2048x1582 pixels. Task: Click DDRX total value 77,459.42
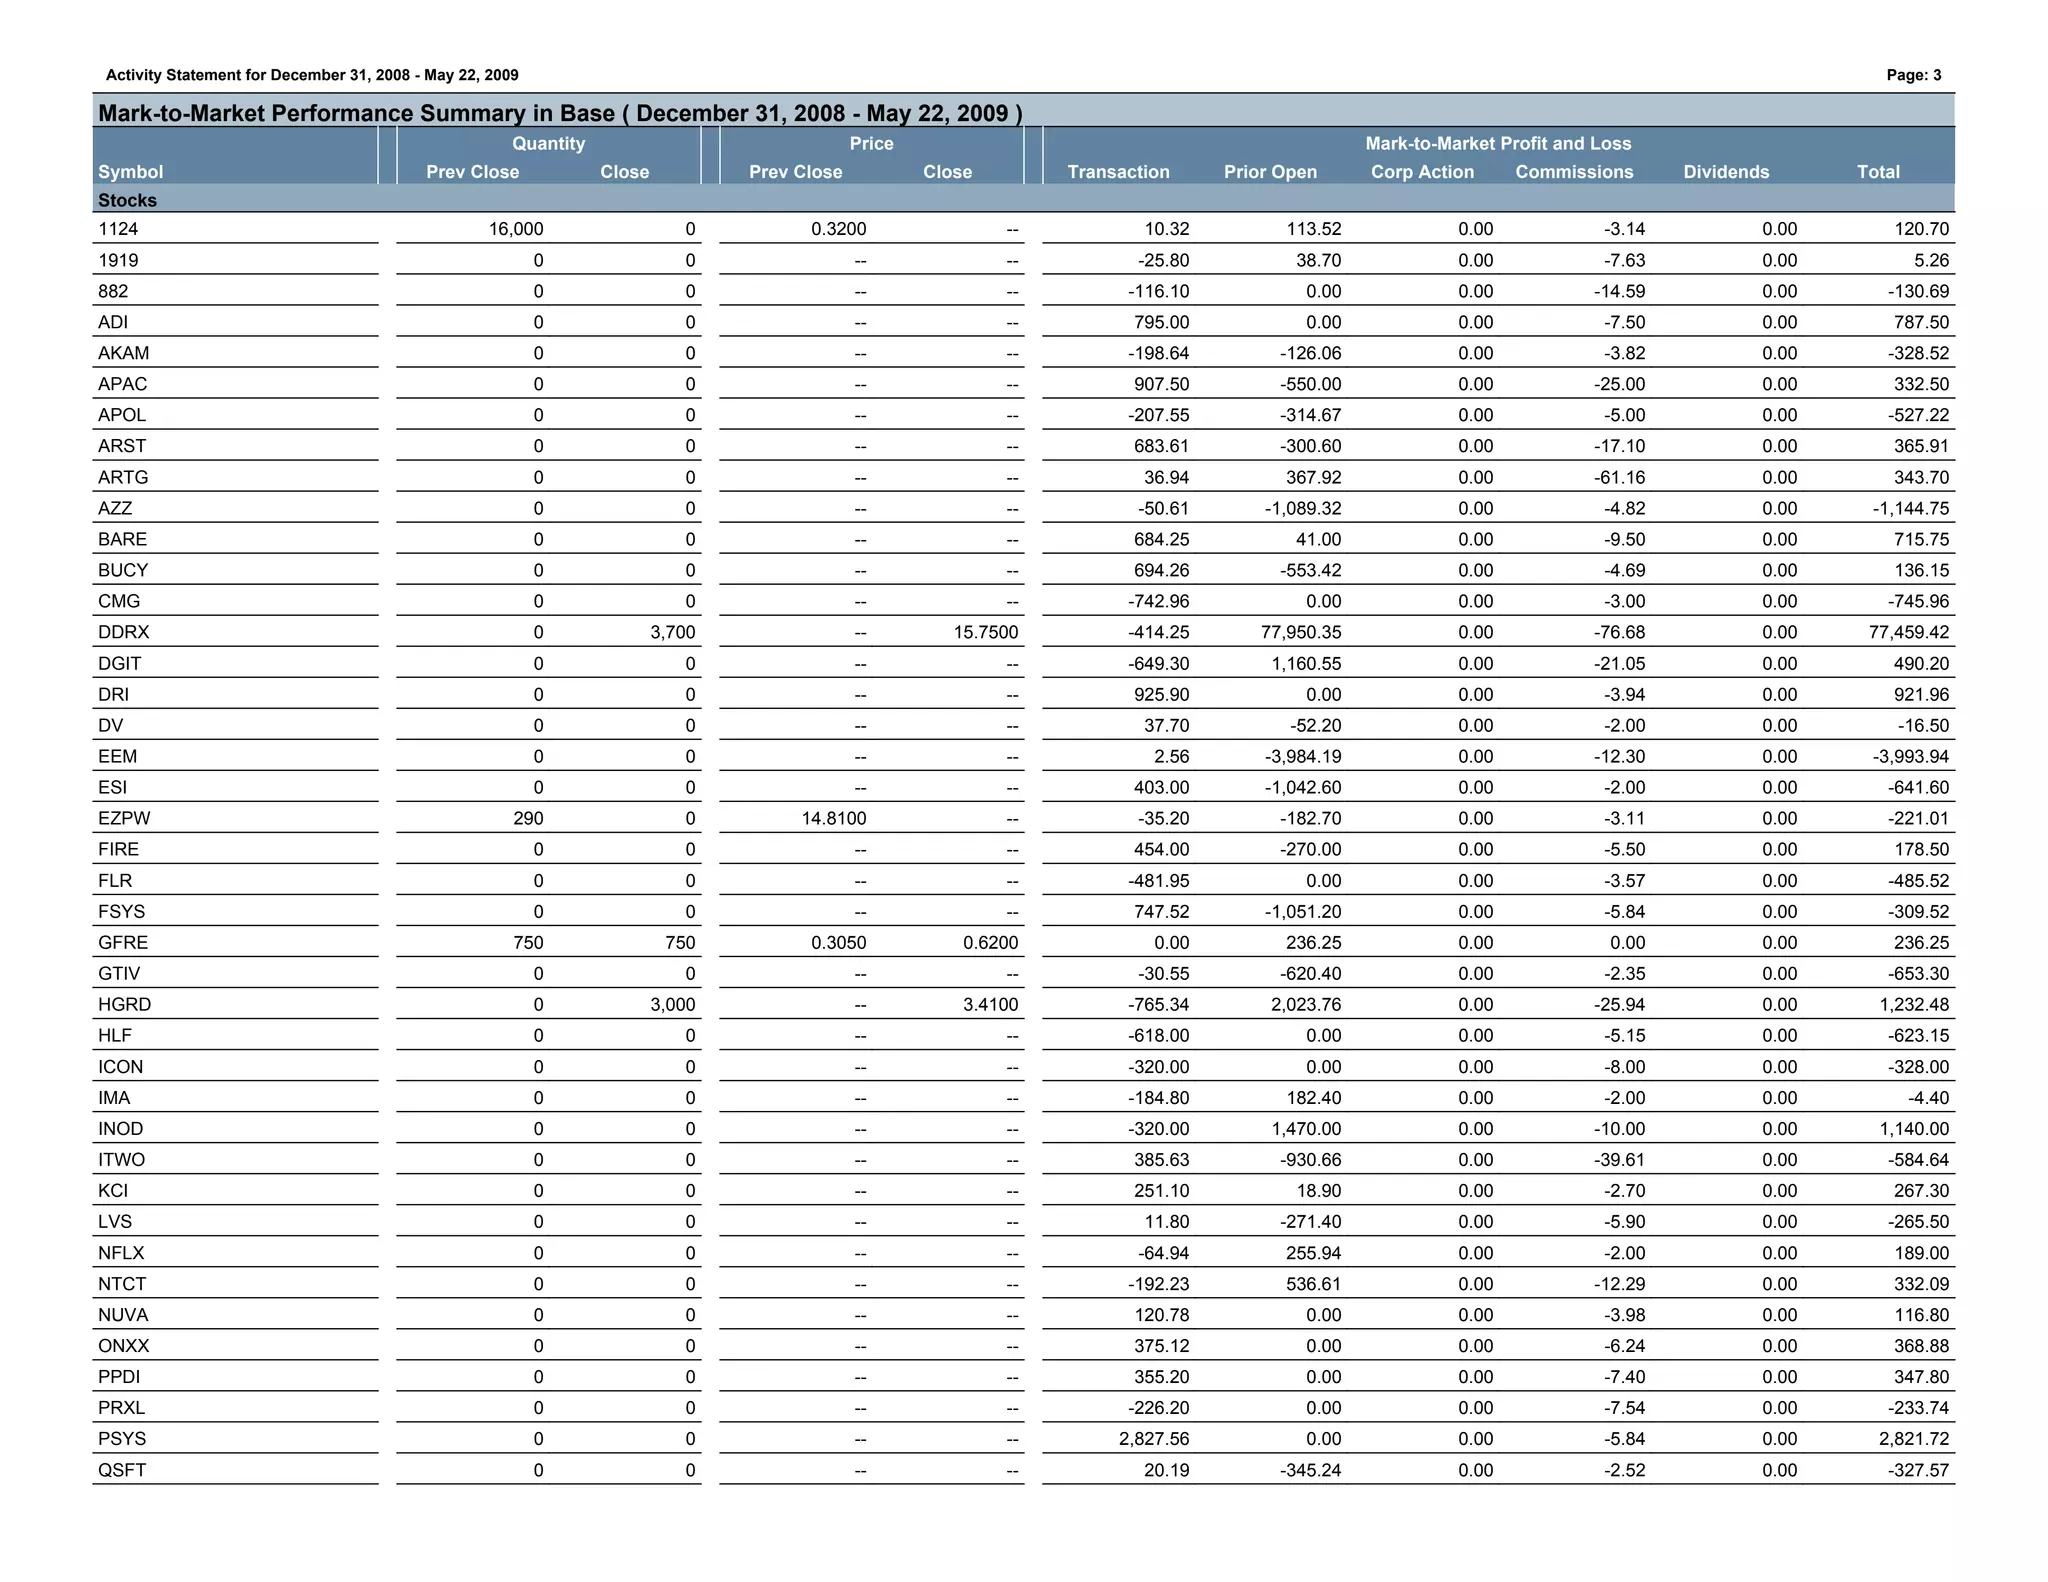(1908, 633)
